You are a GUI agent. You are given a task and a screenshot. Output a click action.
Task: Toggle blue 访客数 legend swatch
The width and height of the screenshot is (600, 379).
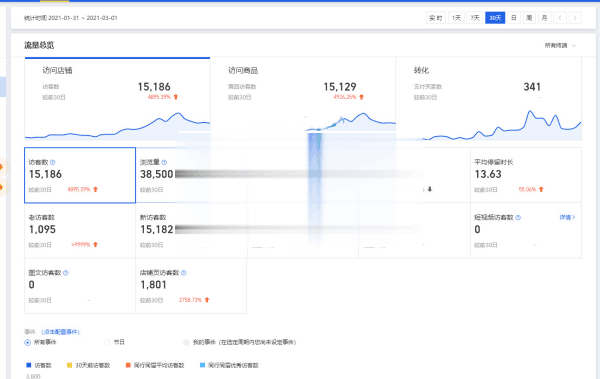click(28, 365)
